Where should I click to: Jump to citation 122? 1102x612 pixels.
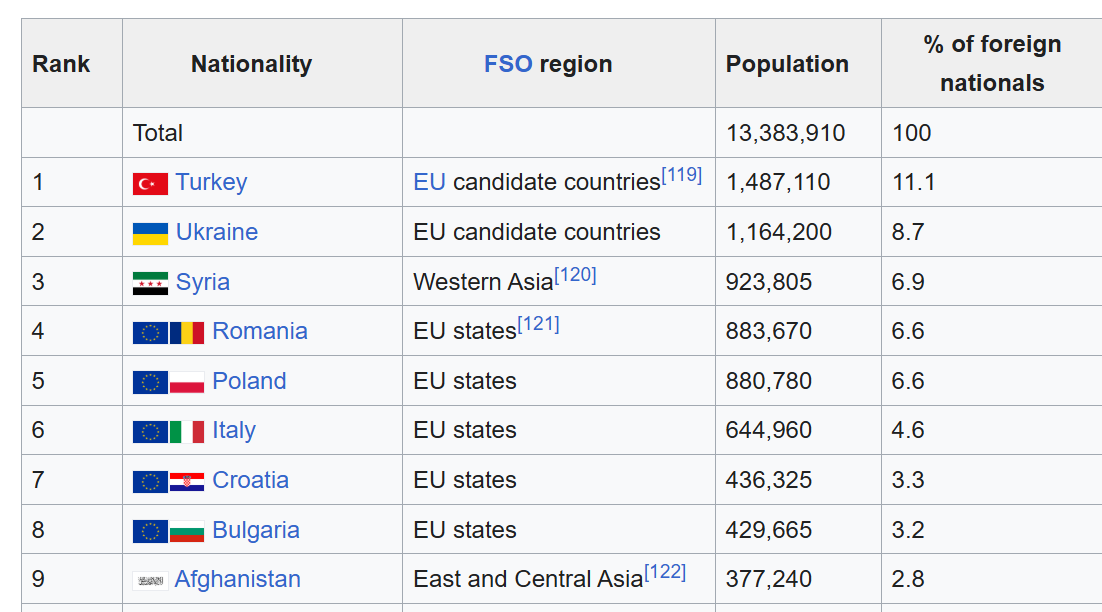665,572
